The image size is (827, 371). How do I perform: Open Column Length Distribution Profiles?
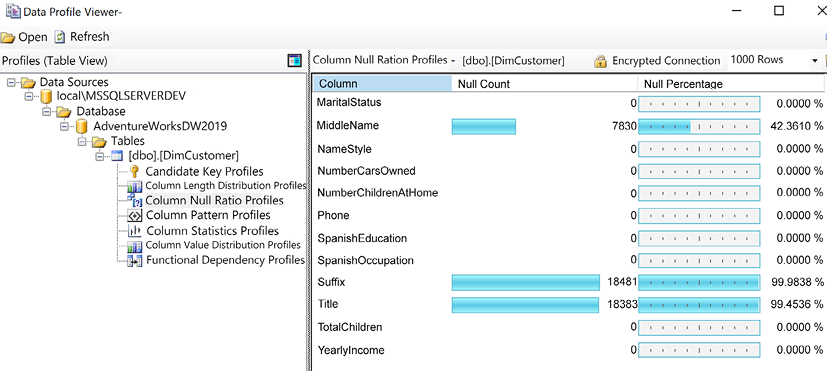coord(226,186)
